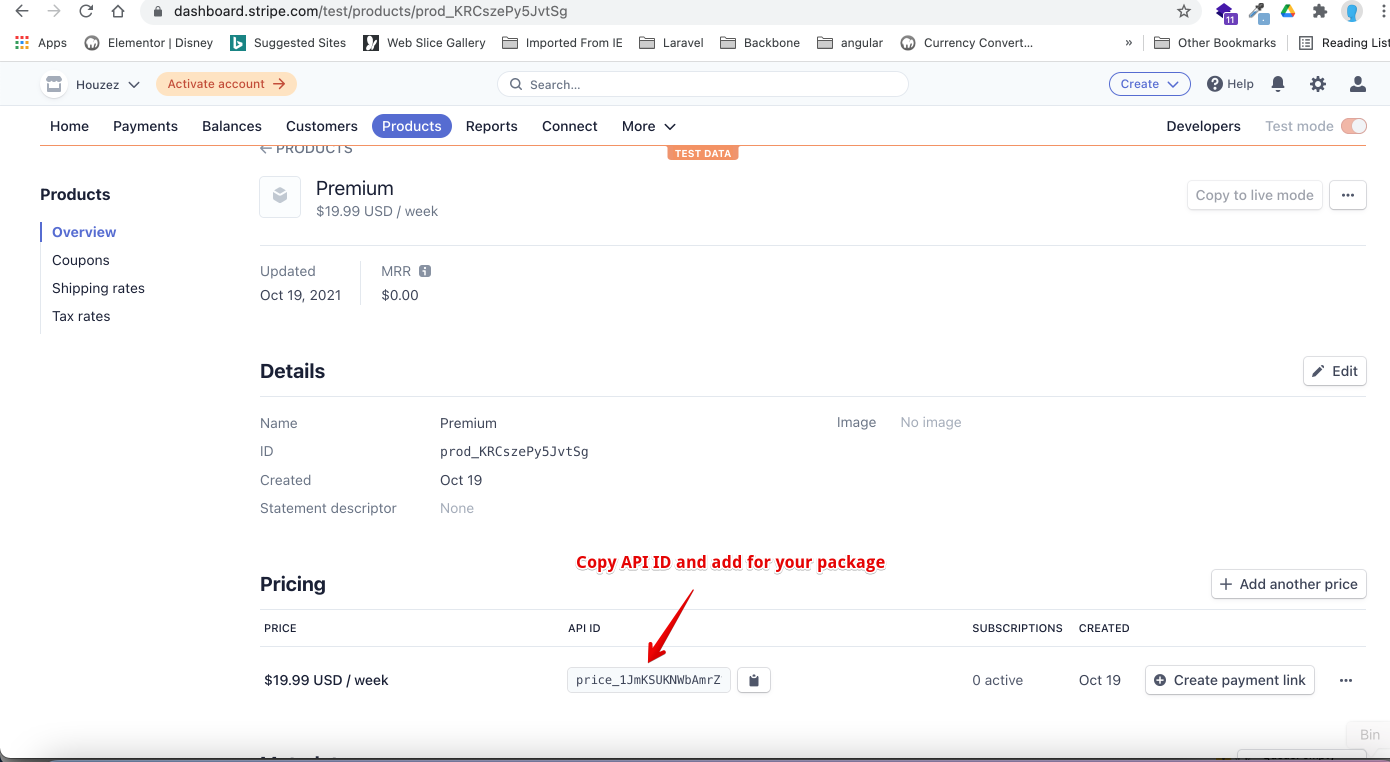Screen dimensions: 1390x762
Task: Reload the page with the refresh icon
Action: click(x=86, y=12)
